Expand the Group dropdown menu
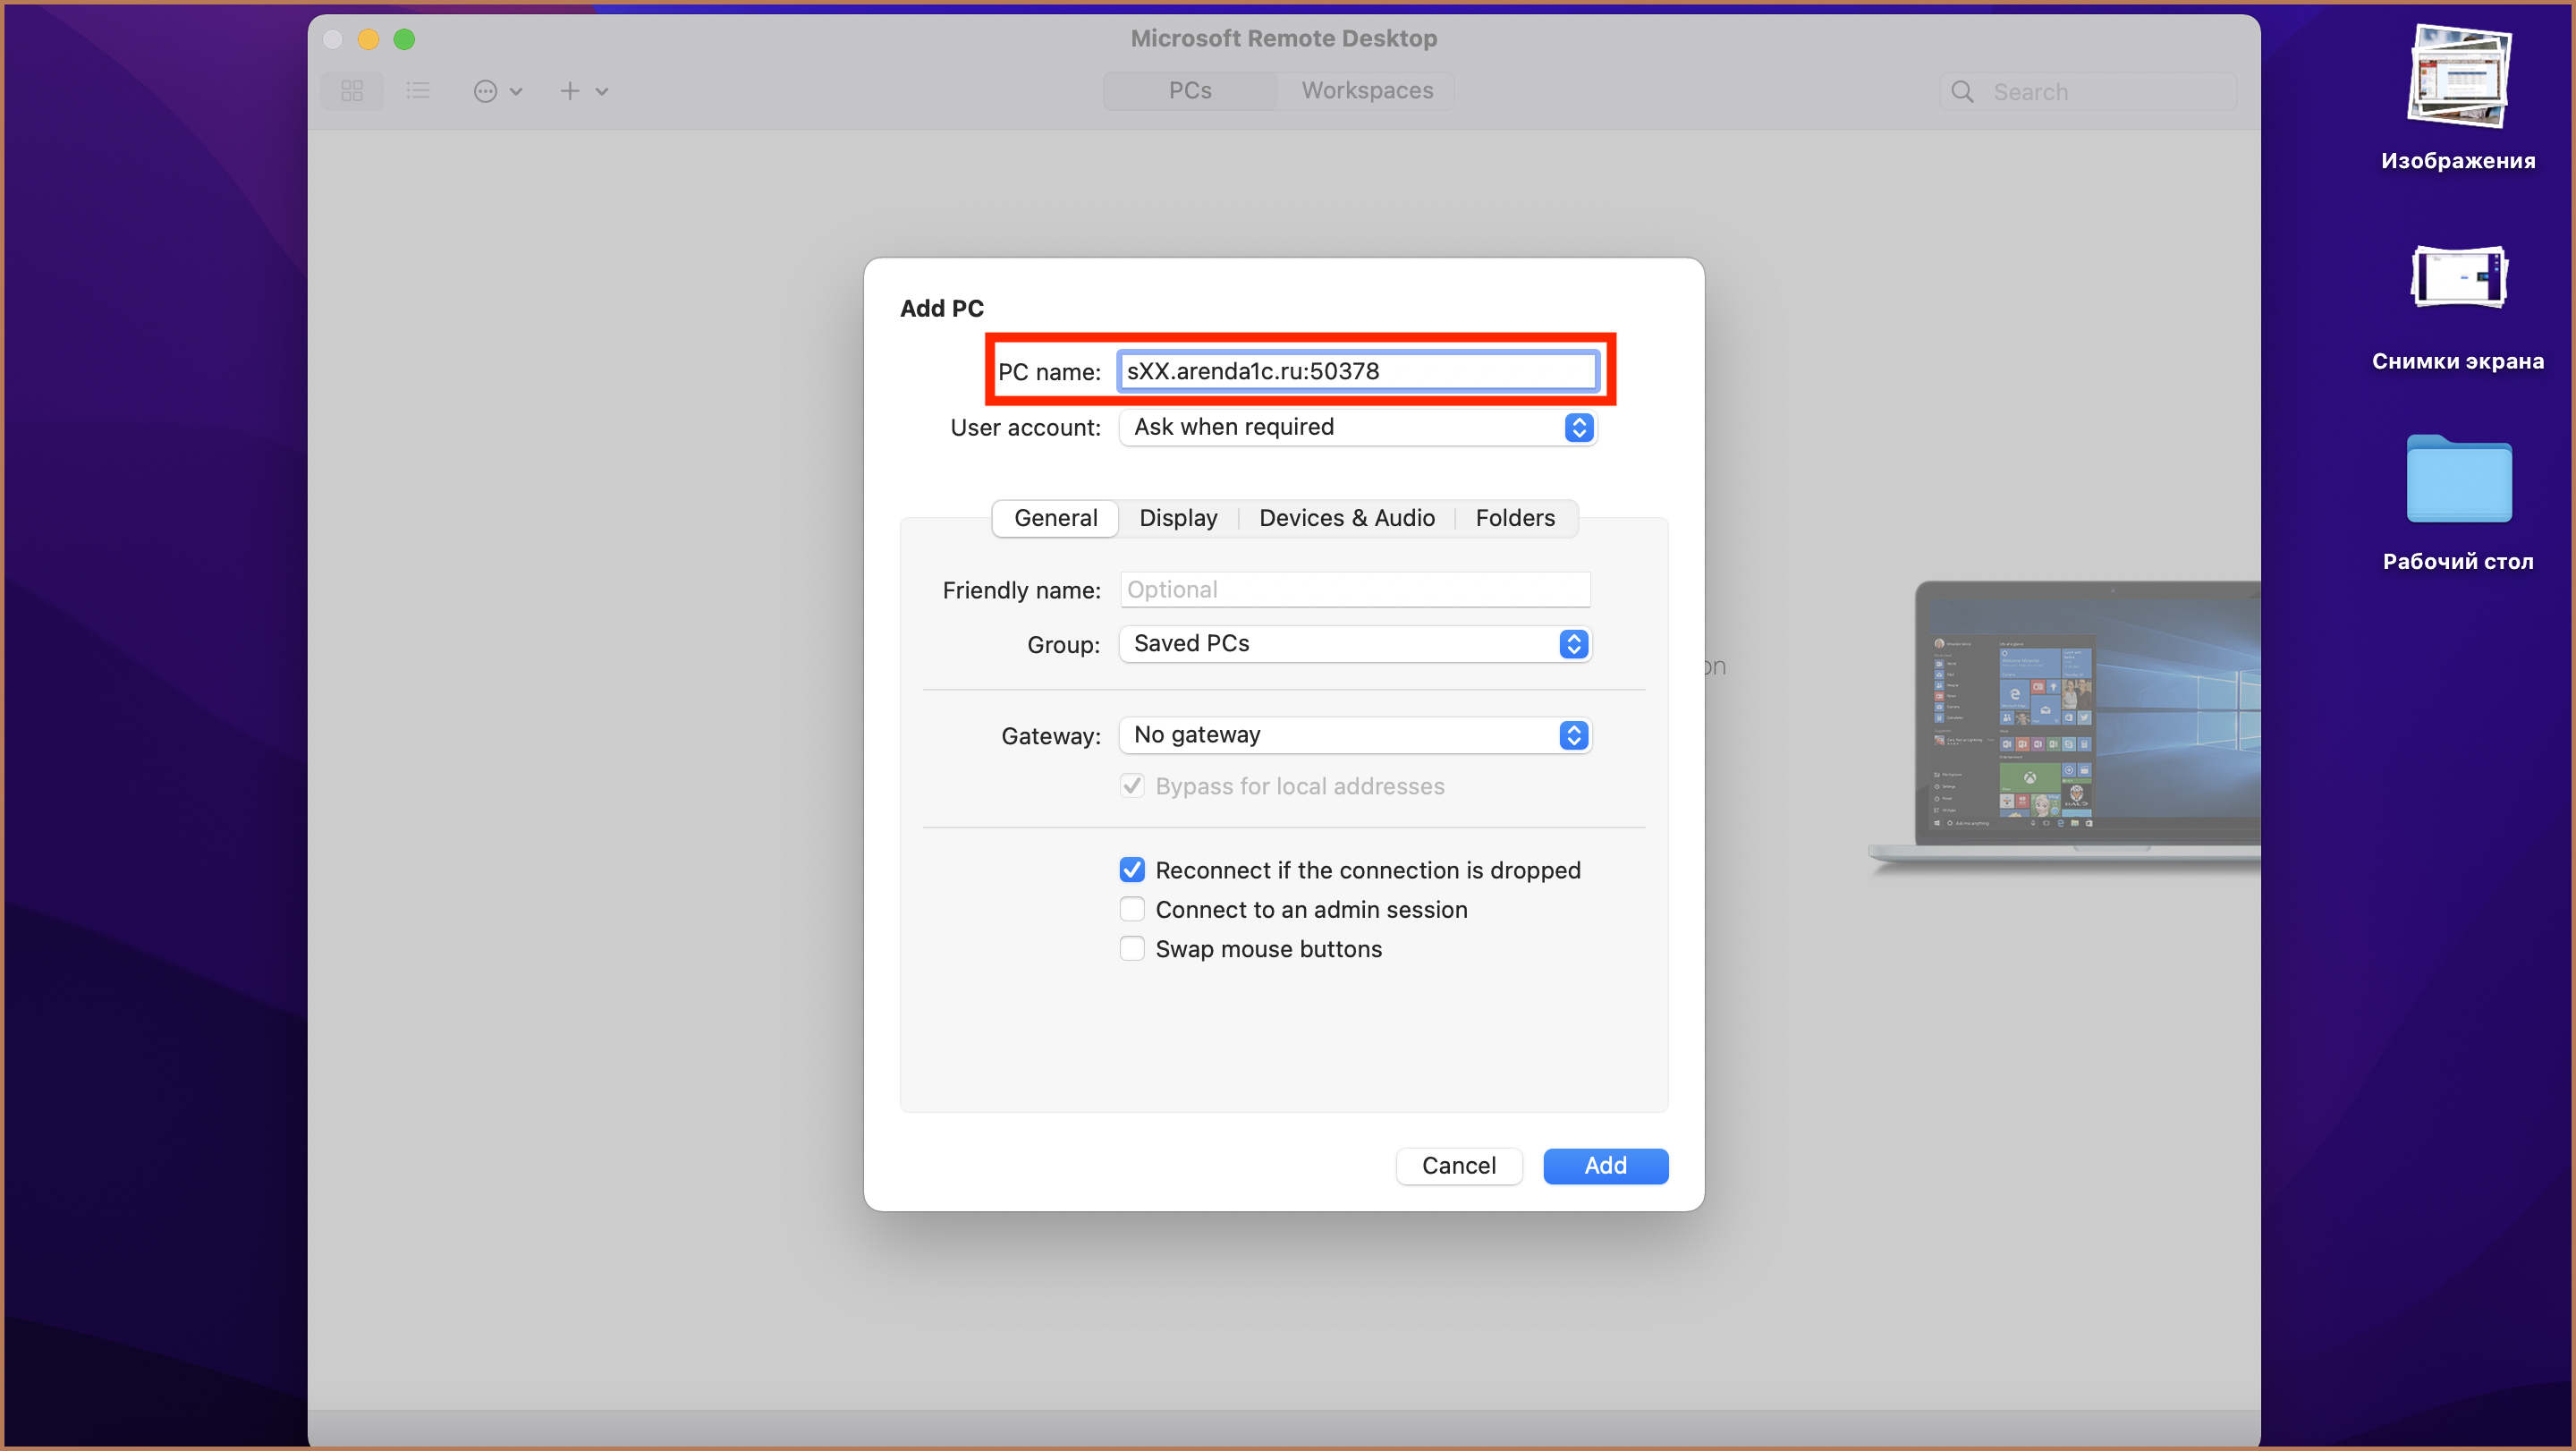This screenshot has height=1451, width=2576. click(1571, 642)
